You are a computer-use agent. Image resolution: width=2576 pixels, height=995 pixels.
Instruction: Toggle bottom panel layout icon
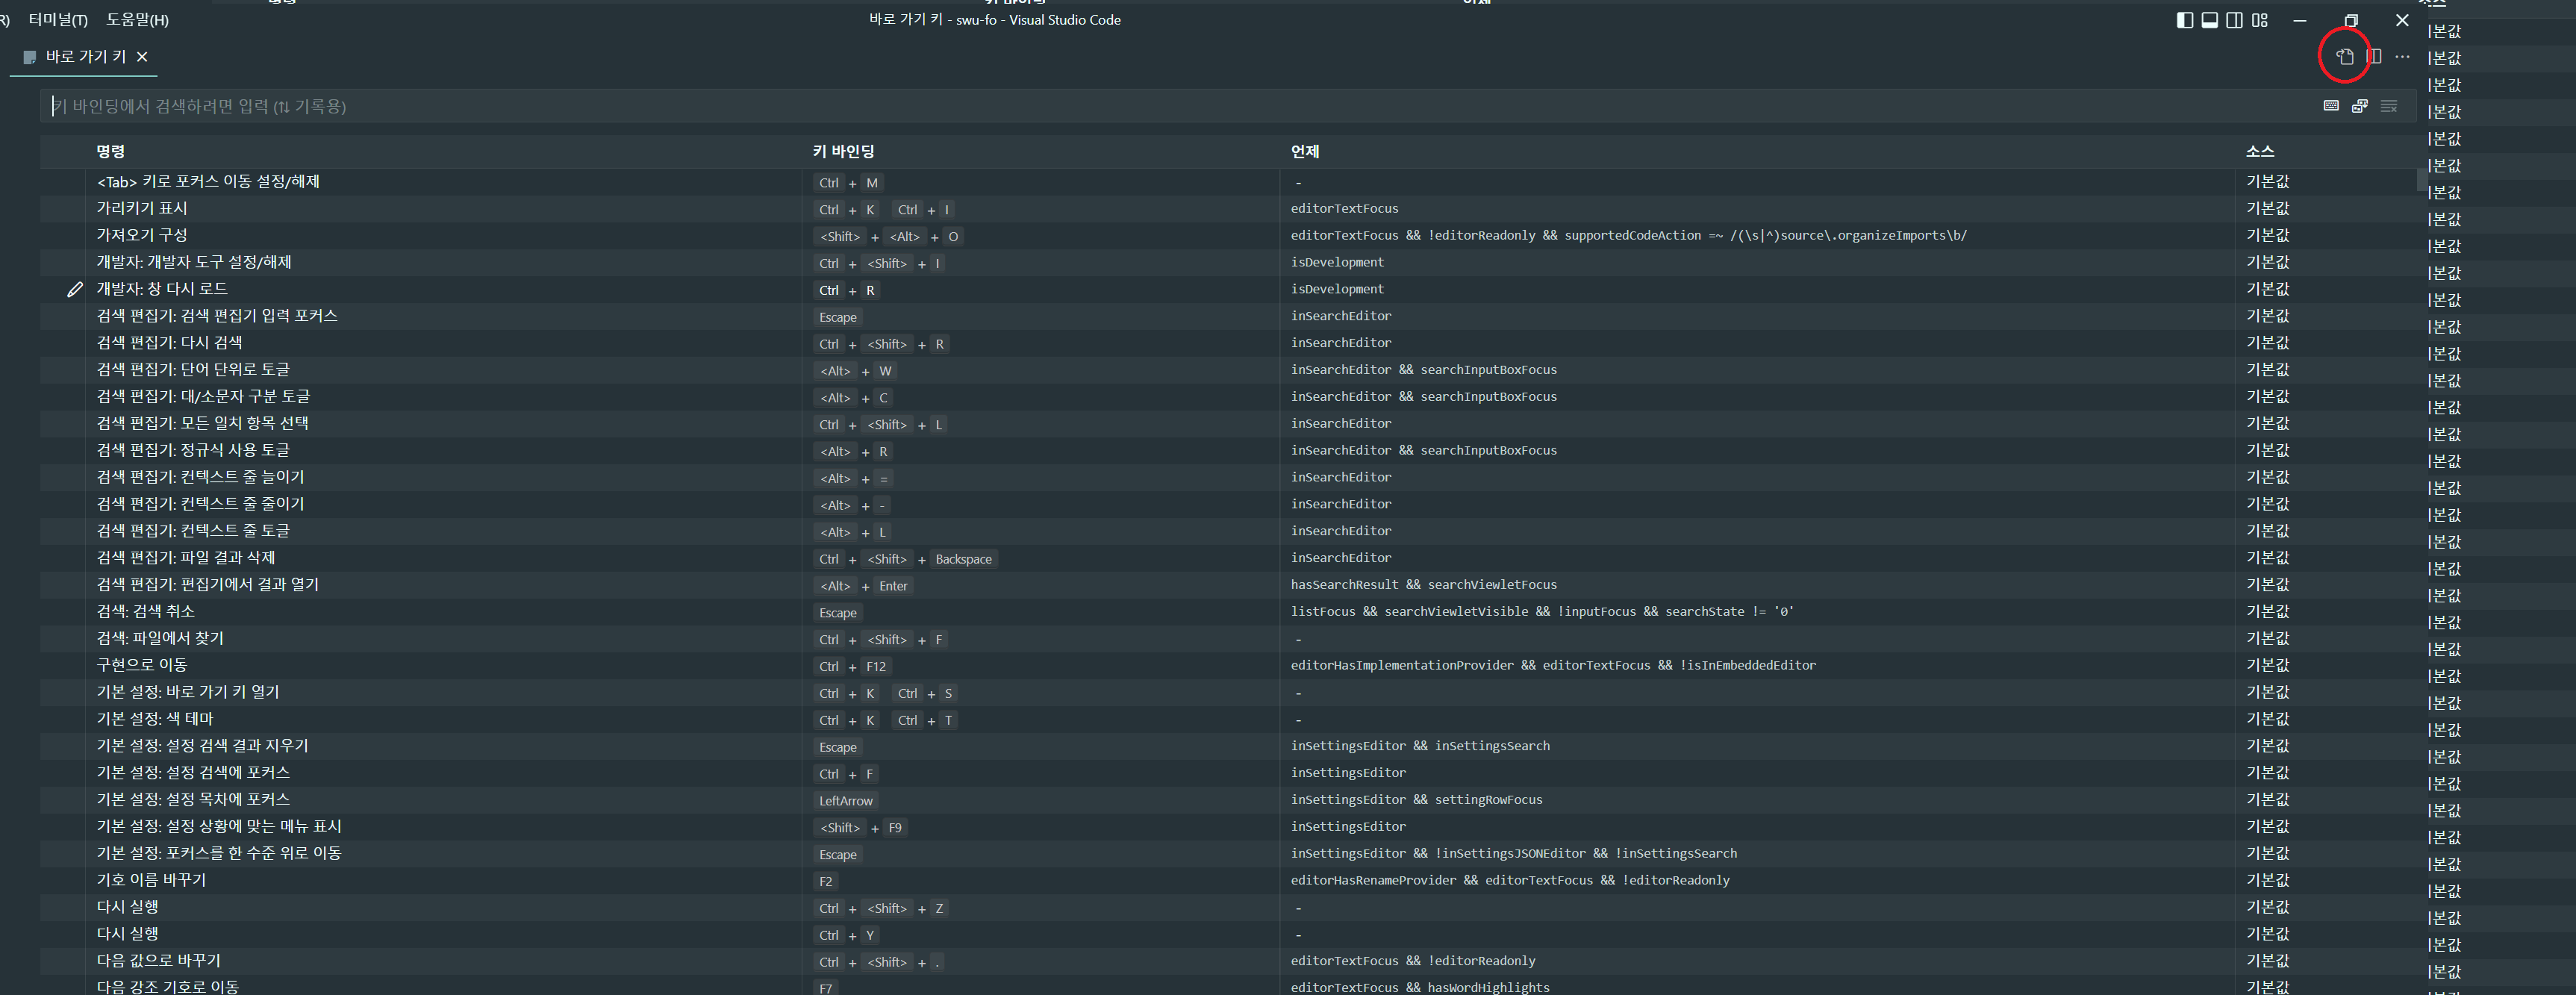(2210, 20)
